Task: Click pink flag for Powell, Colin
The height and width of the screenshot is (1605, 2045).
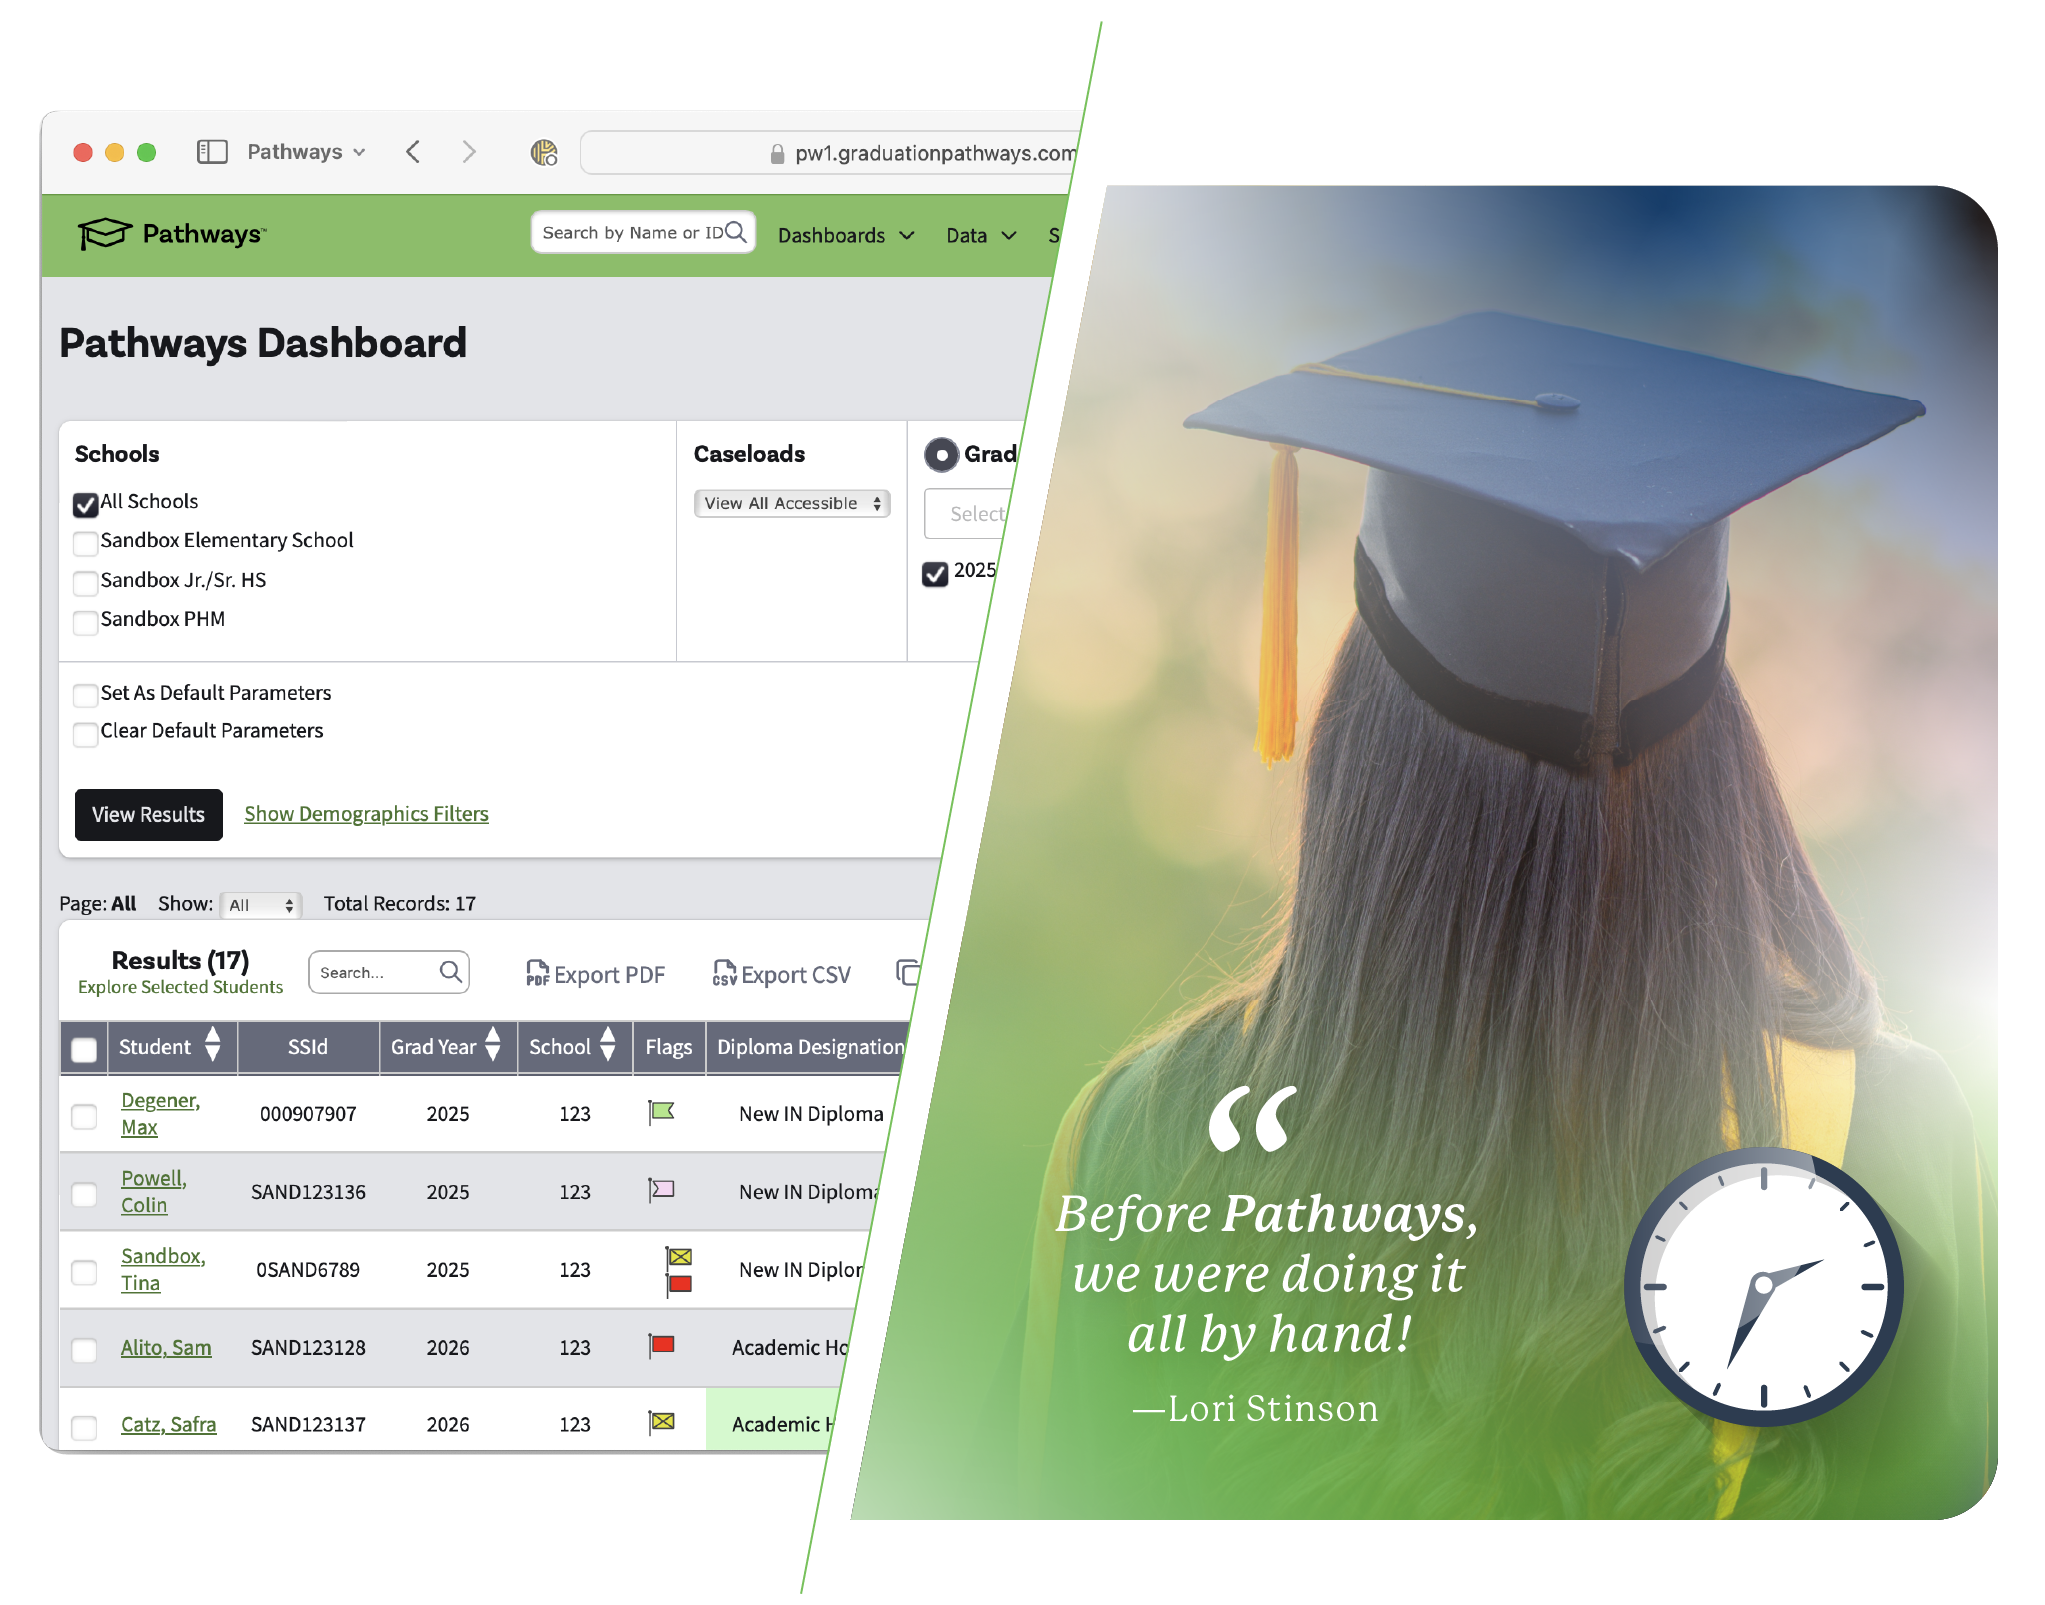Action: click(661, 1190)
